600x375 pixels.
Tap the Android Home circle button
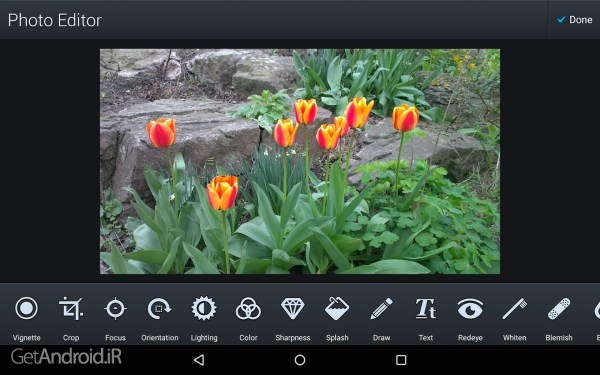coord(300,360)
